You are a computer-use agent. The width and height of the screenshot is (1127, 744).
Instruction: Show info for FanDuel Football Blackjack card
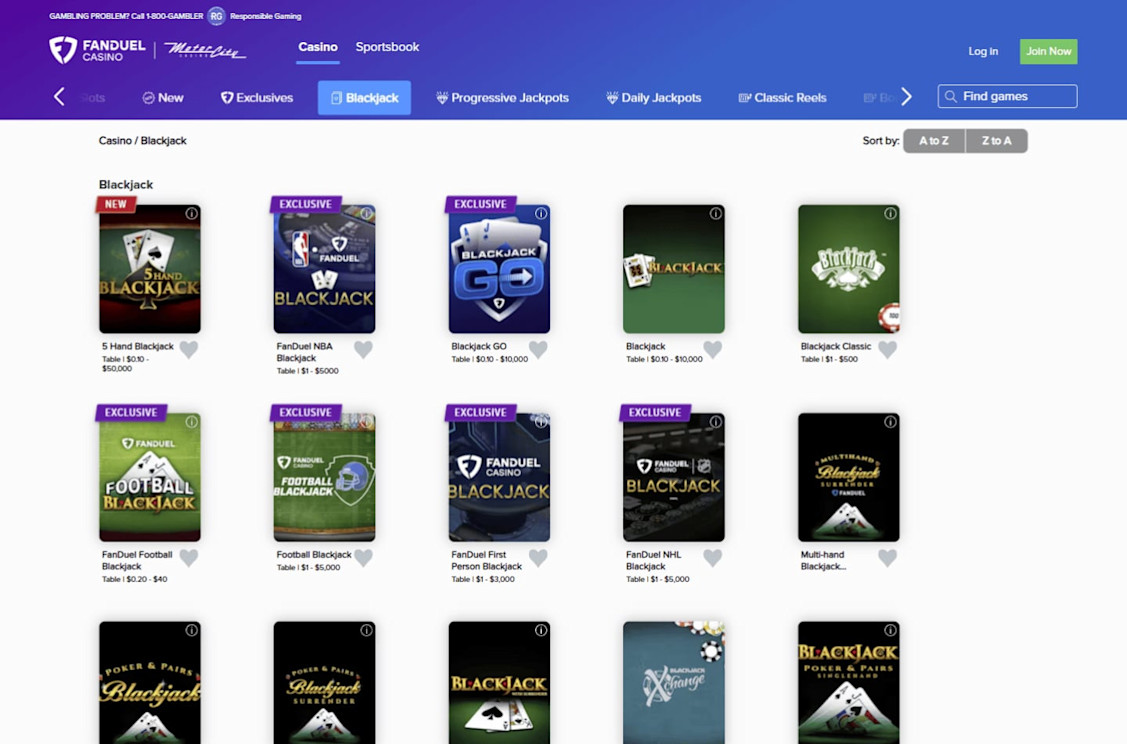pyautogui.click(x=191, y=422)
